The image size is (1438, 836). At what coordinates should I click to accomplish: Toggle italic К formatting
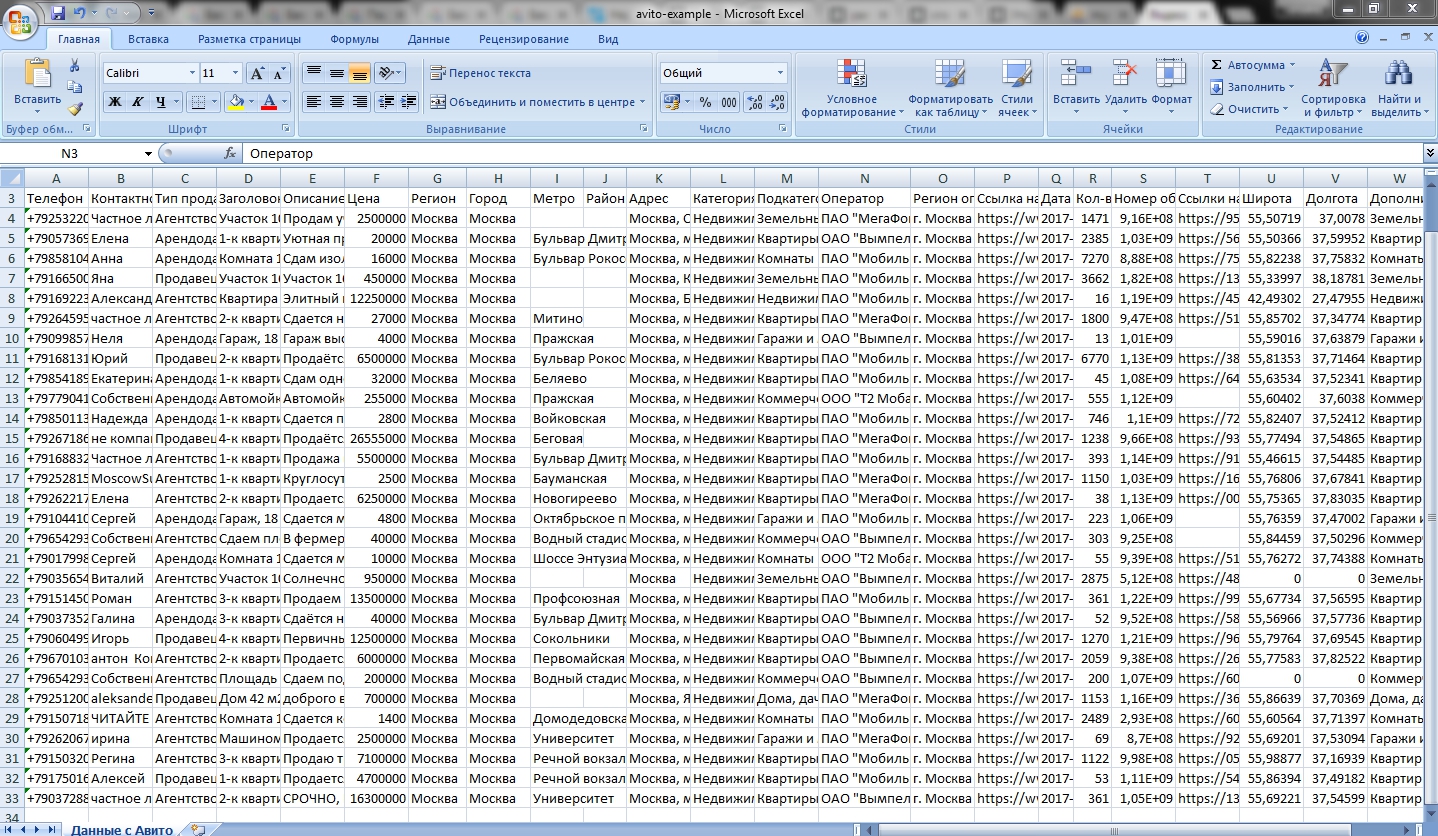138,102
